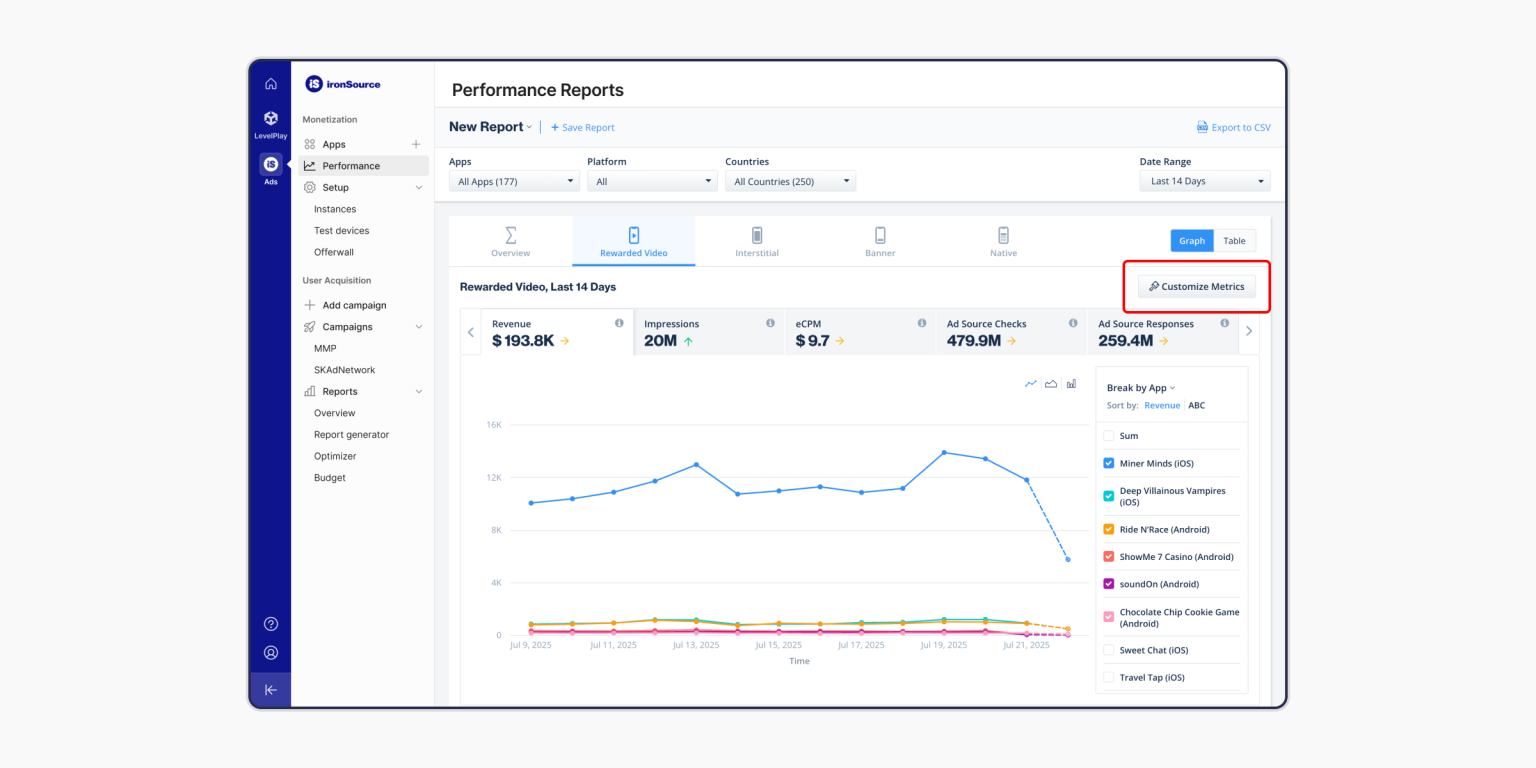Open the Date Range dropdown

[x=1204, y=180]
